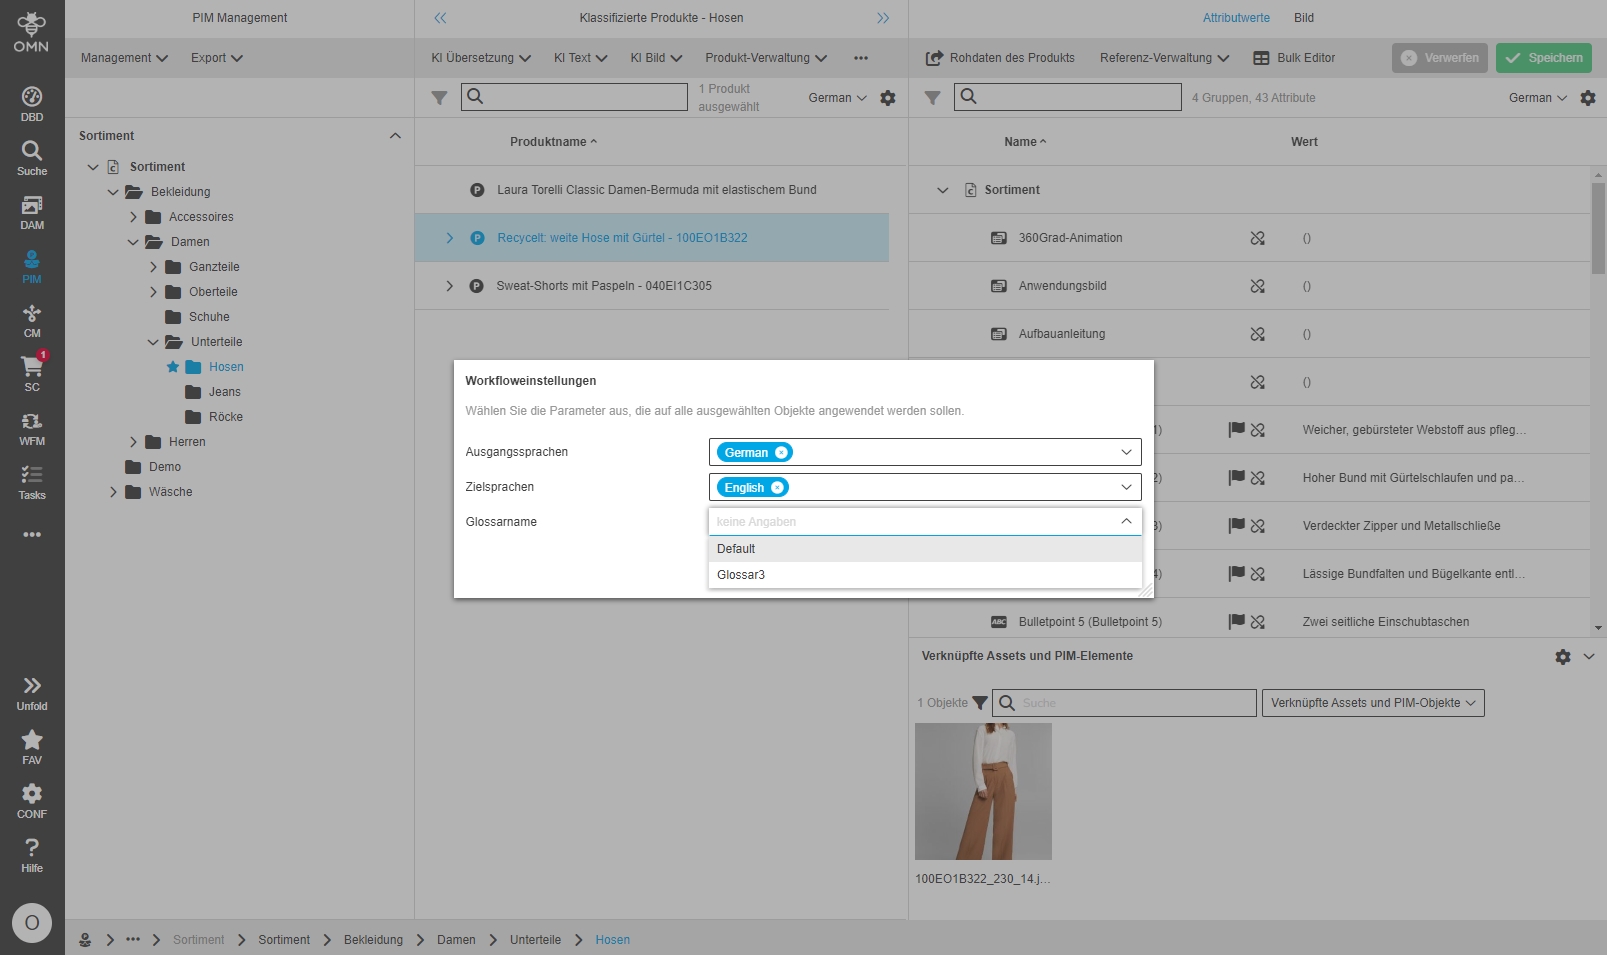Click the green Speichern button
1607x955 pixels.
click(x=1543, y=58)
